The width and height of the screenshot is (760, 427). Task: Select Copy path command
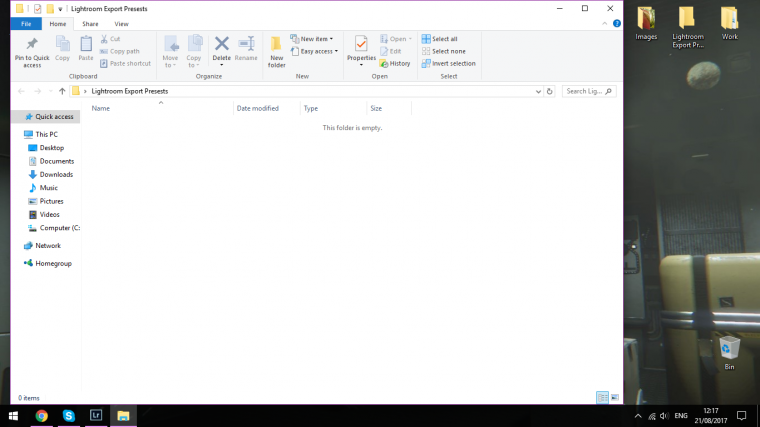120,51
